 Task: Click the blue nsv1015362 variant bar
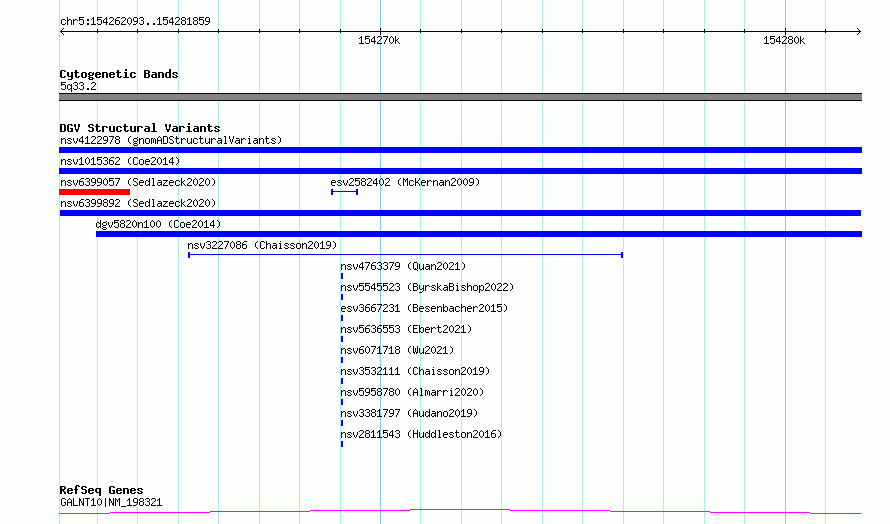[x=460, y=171]
